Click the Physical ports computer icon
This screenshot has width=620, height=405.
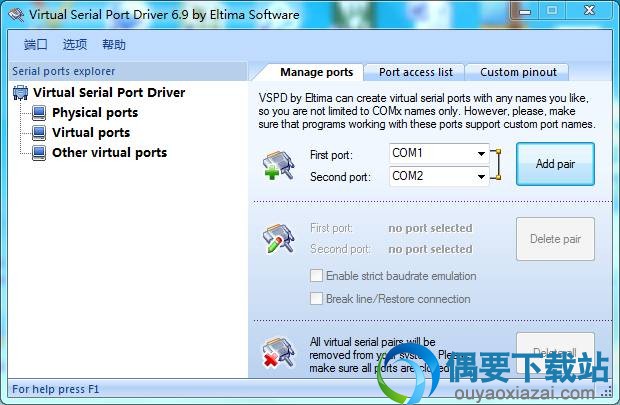point(39,113)
